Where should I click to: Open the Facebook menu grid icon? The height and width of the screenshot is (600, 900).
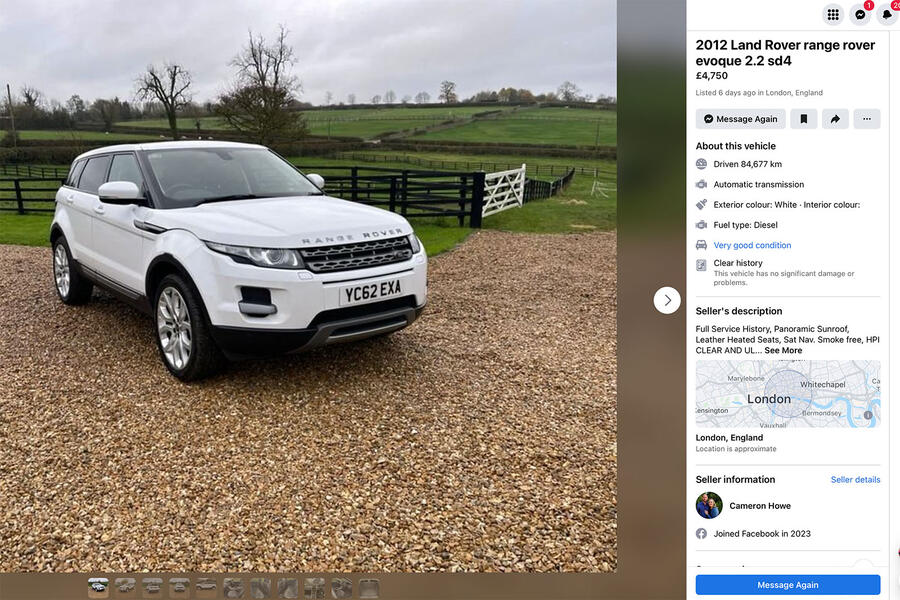tap(833, 14)
